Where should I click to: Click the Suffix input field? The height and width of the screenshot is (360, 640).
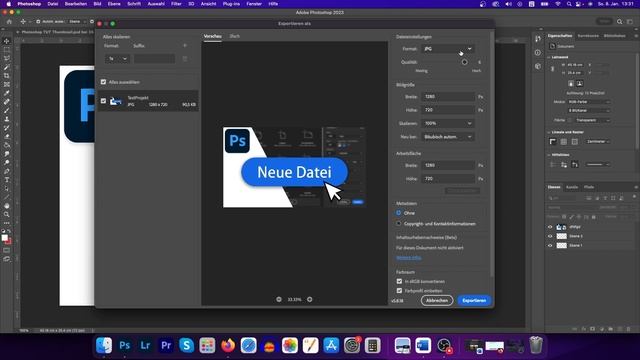pyautogui.click(x=154, y=59)
